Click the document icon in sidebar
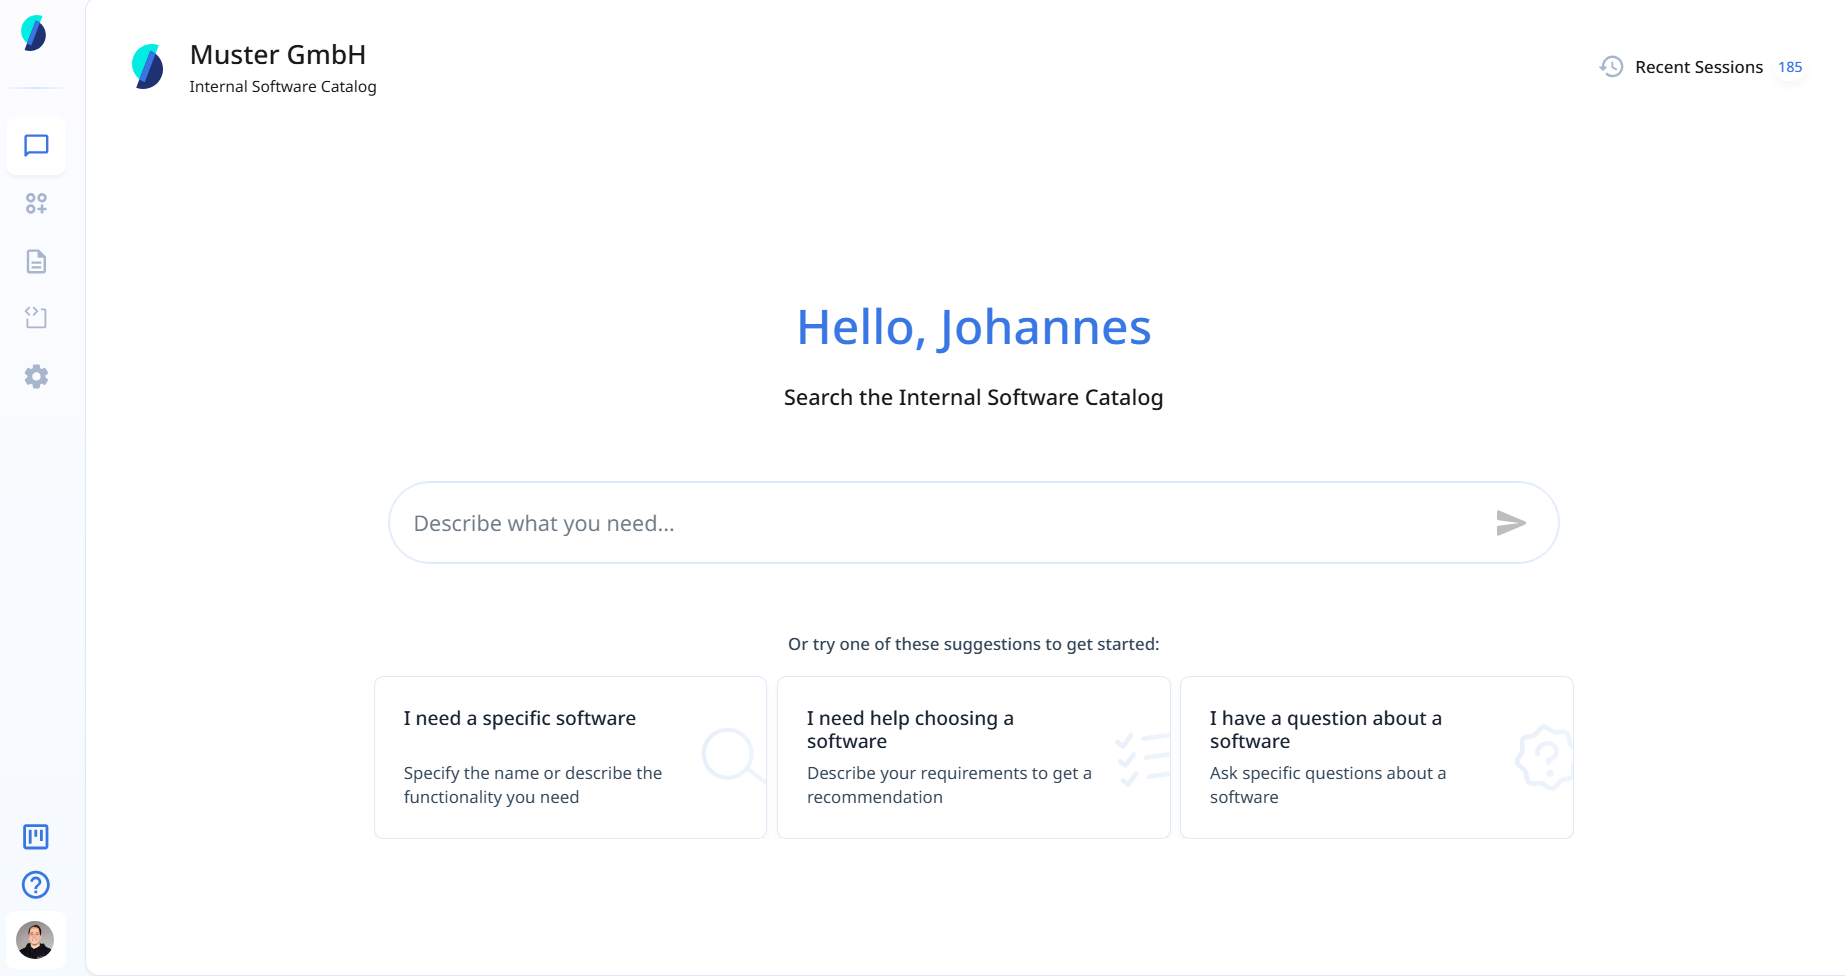Viewport: 1845px width, 976px height. click(x=36, y=262)
